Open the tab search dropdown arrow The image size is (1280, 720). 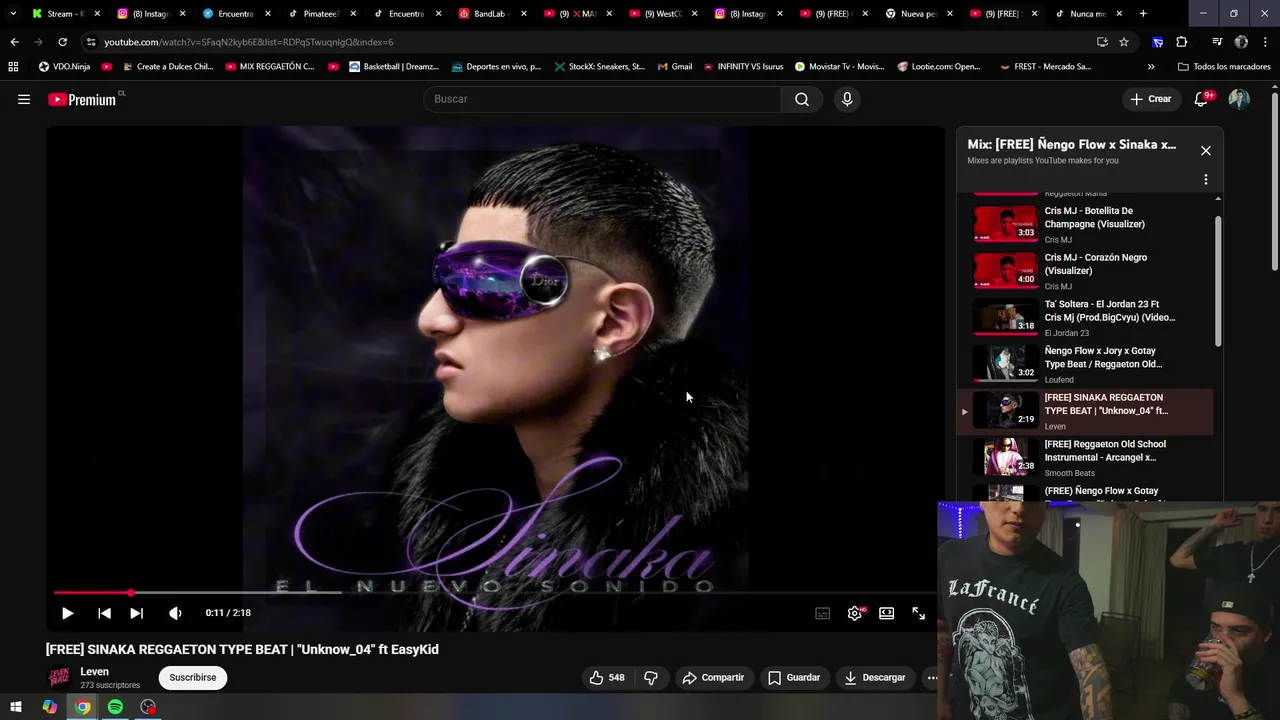point(12,14)
